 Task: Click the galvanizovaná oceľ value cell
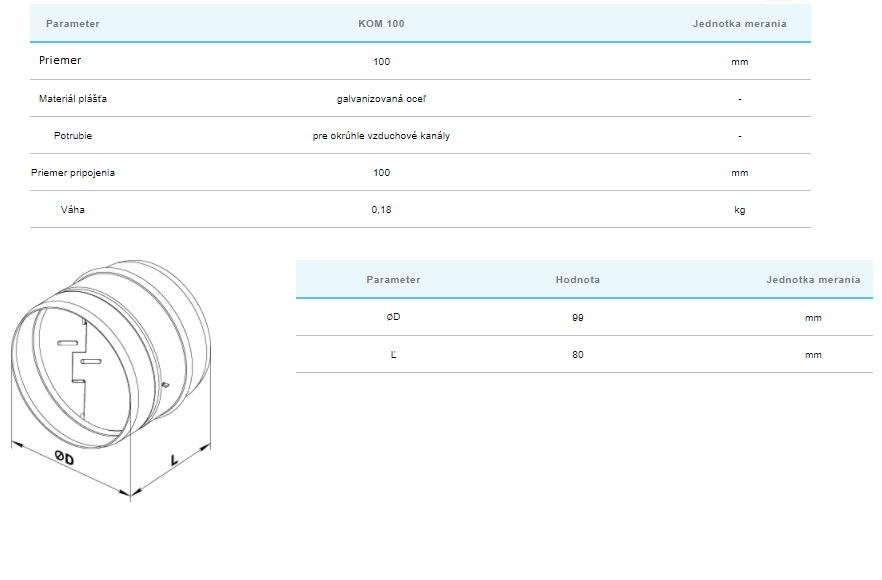click(380, 99)
